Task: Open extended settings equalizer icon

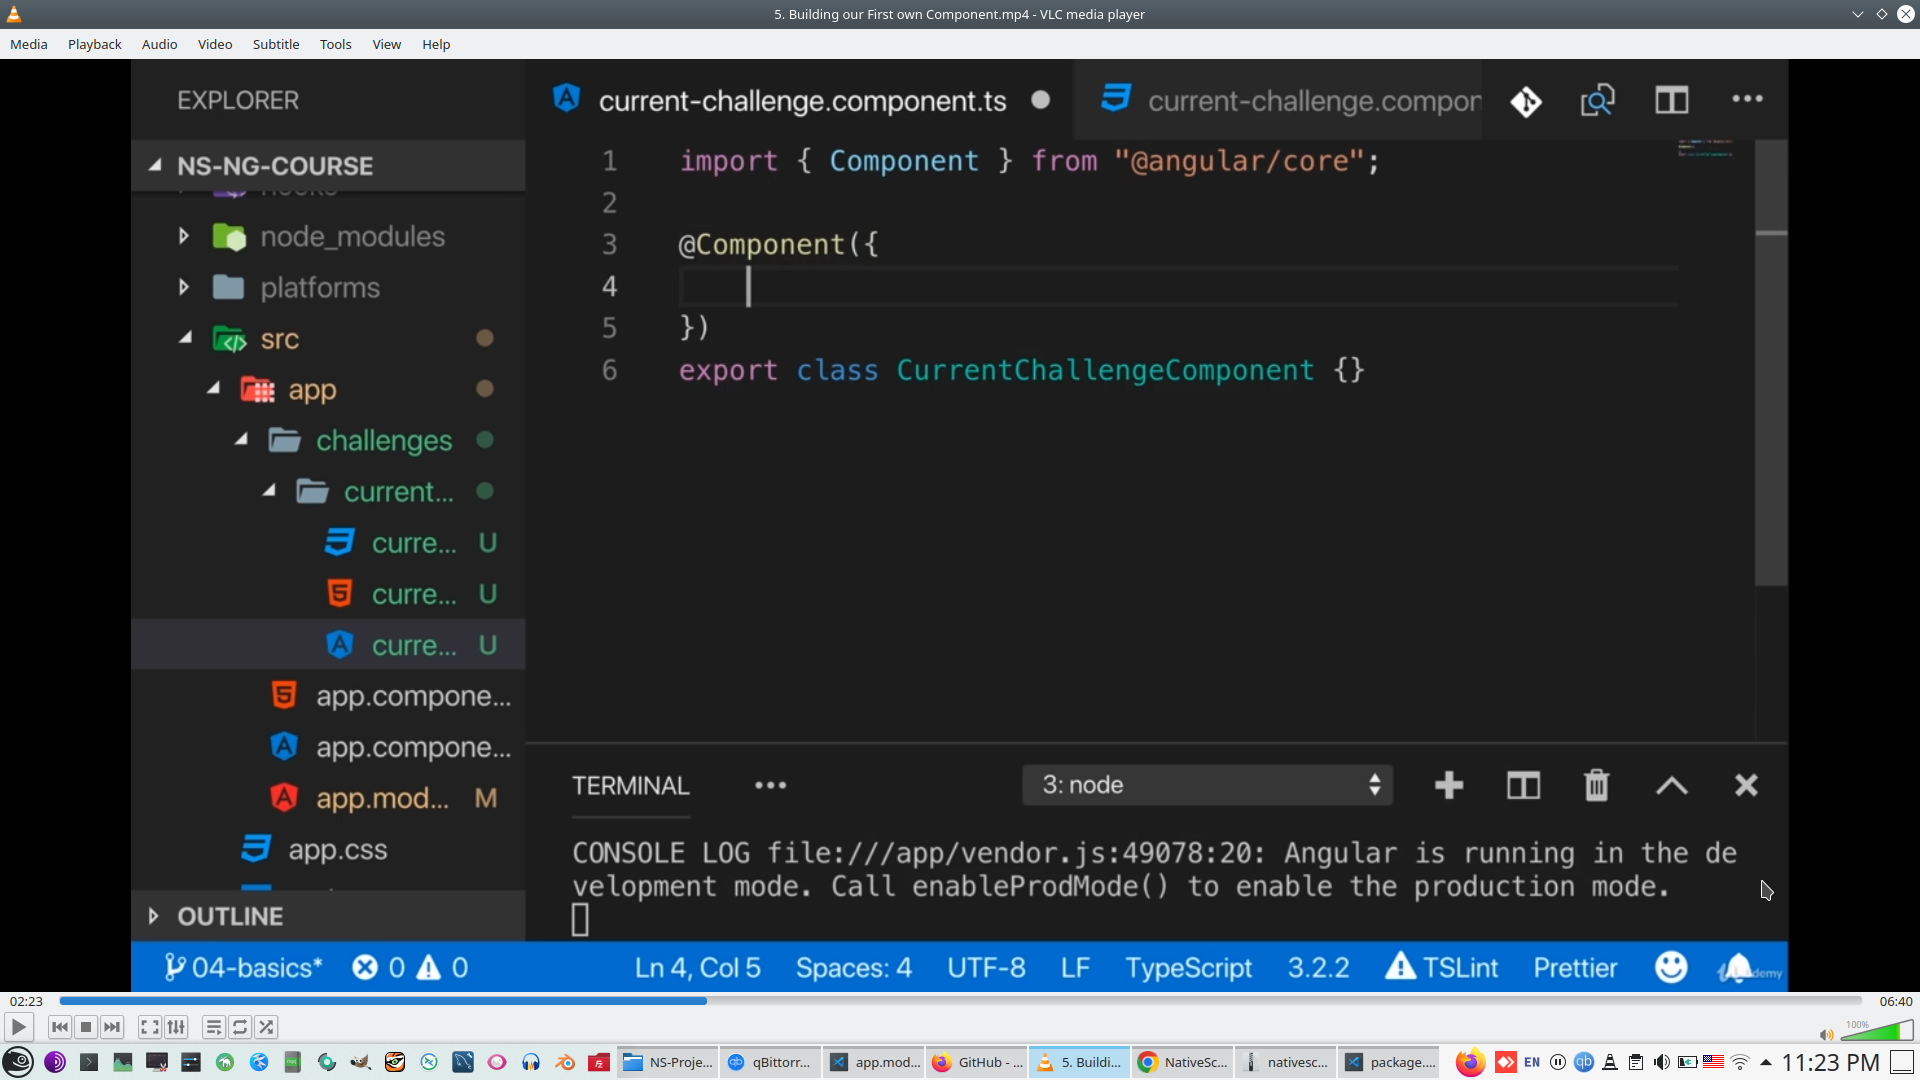Action: [x=176, y=1027]
